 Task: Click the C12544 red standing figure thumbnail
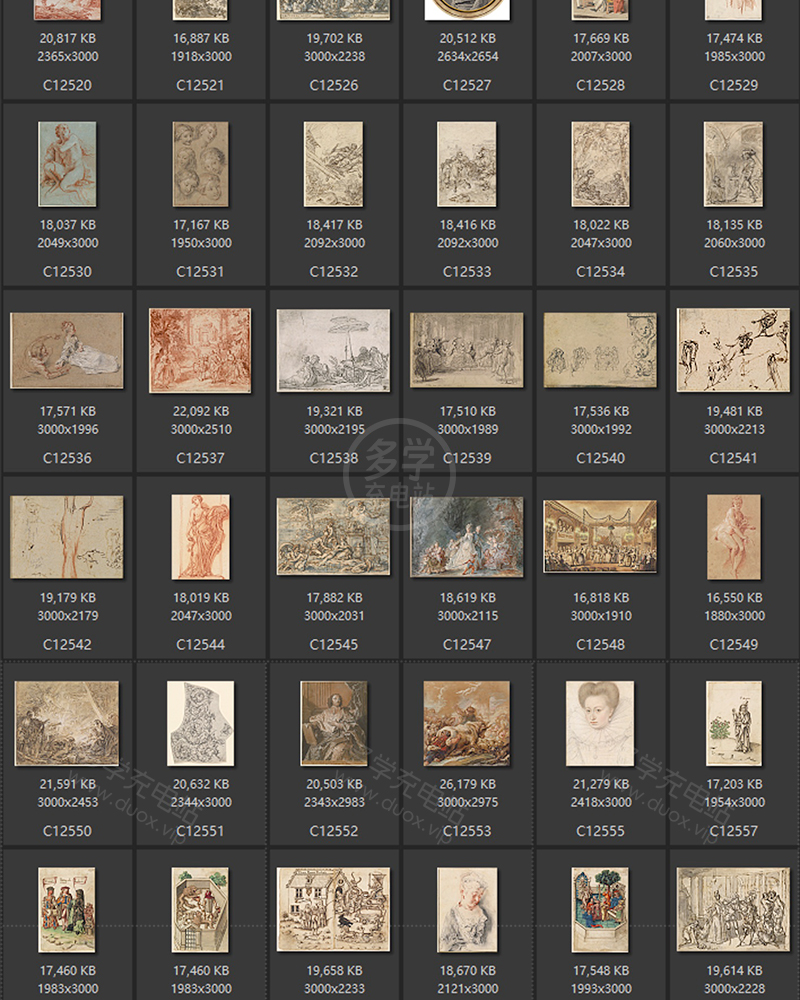pos(200,536)
